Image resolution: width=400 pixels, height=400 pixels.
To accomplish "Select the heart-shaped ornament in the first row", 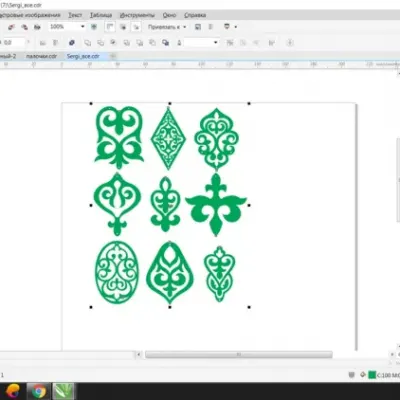I will pyautogui.click(x=119, y=137).
